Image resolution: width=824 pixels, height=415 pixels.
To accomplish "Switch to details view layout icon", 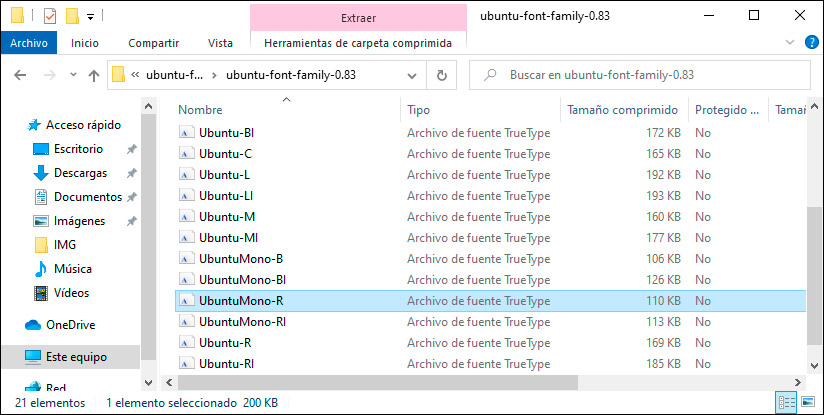I will pos(787,402).
